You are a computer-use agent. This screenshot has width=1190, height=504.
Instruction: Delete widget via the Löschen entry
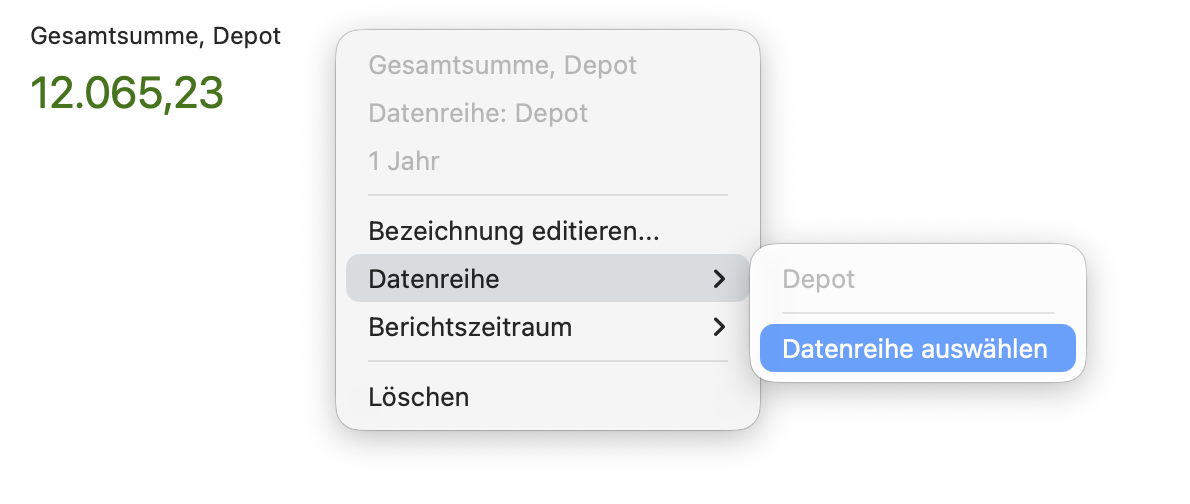point(419,397)
